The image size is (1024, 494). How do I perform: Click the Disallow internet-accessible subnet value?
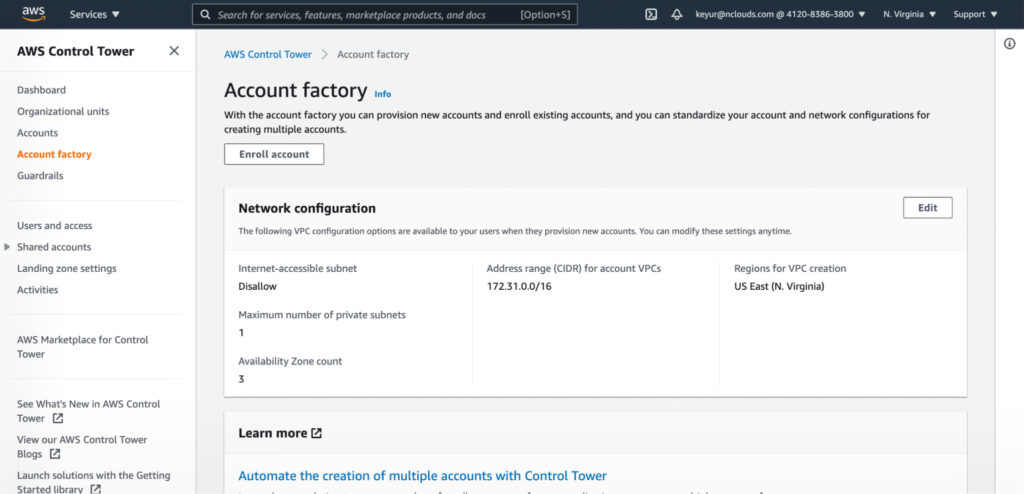click(x=257, y=286)
